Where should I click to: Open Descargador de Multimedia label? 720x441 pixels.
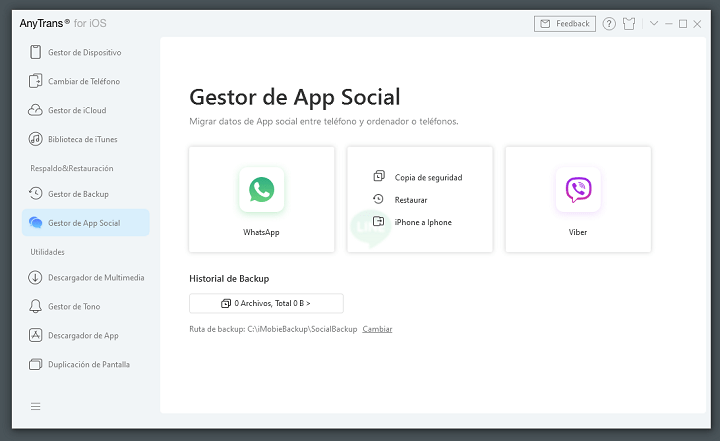96,277
